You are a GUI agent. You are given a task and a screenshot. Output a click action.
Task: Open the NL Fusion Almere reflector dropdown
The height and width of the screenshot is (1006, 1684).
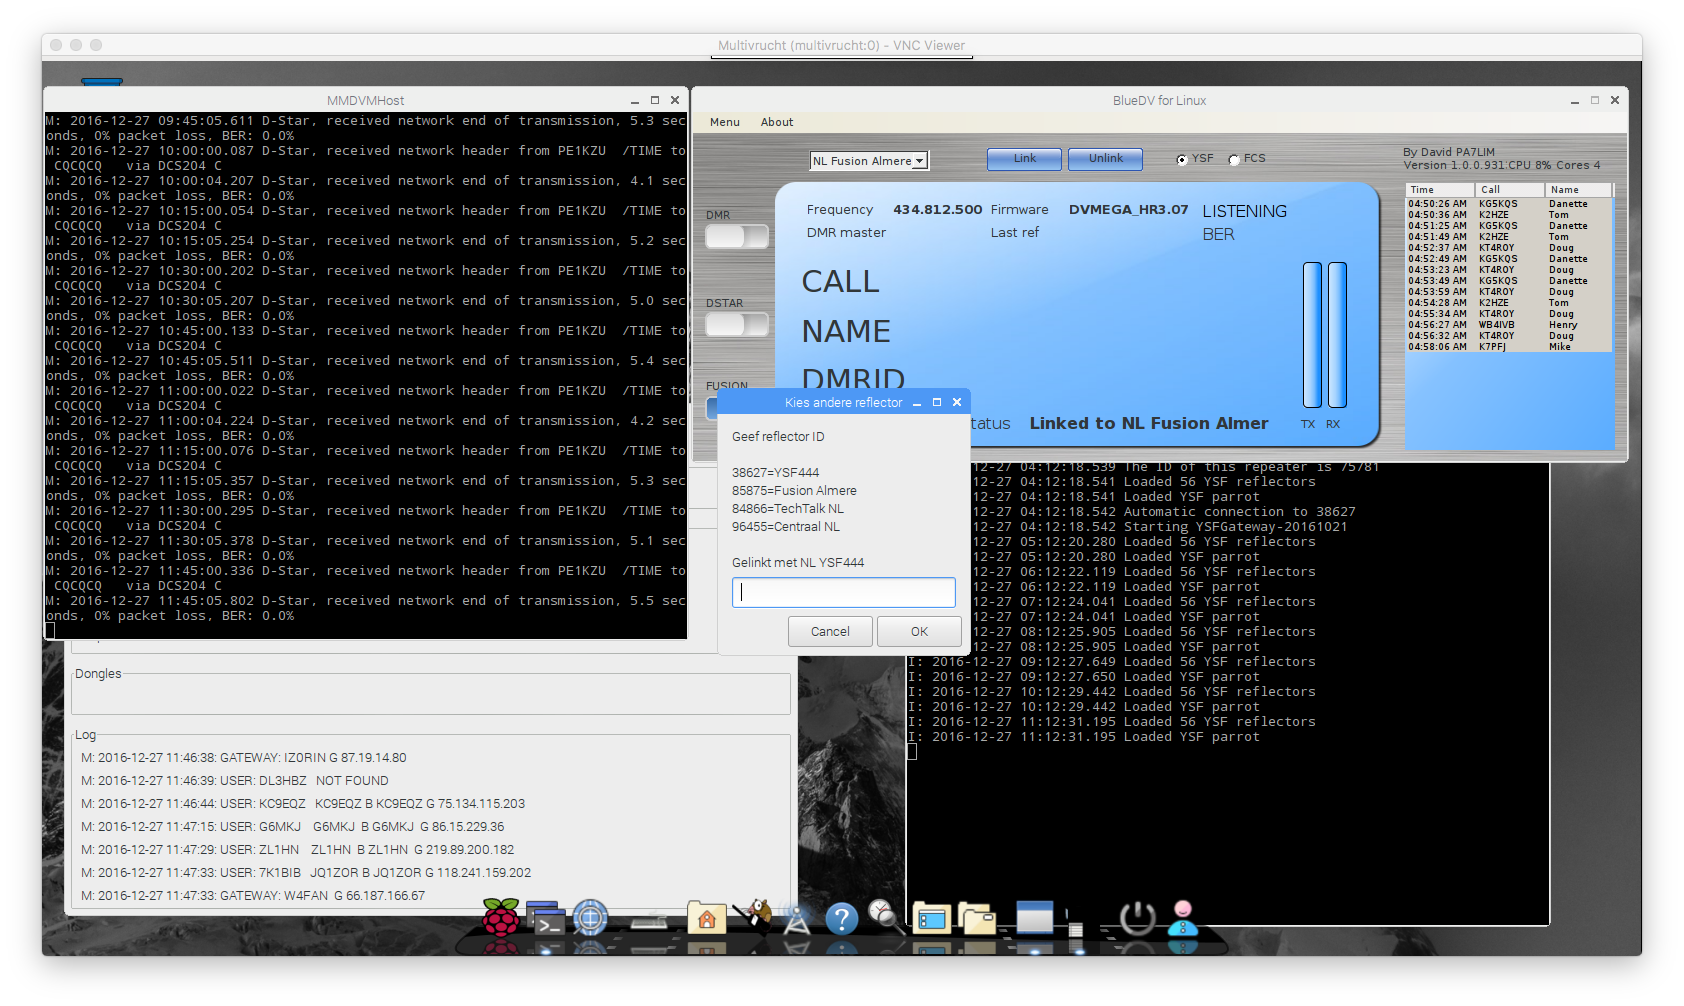point(869,160)
